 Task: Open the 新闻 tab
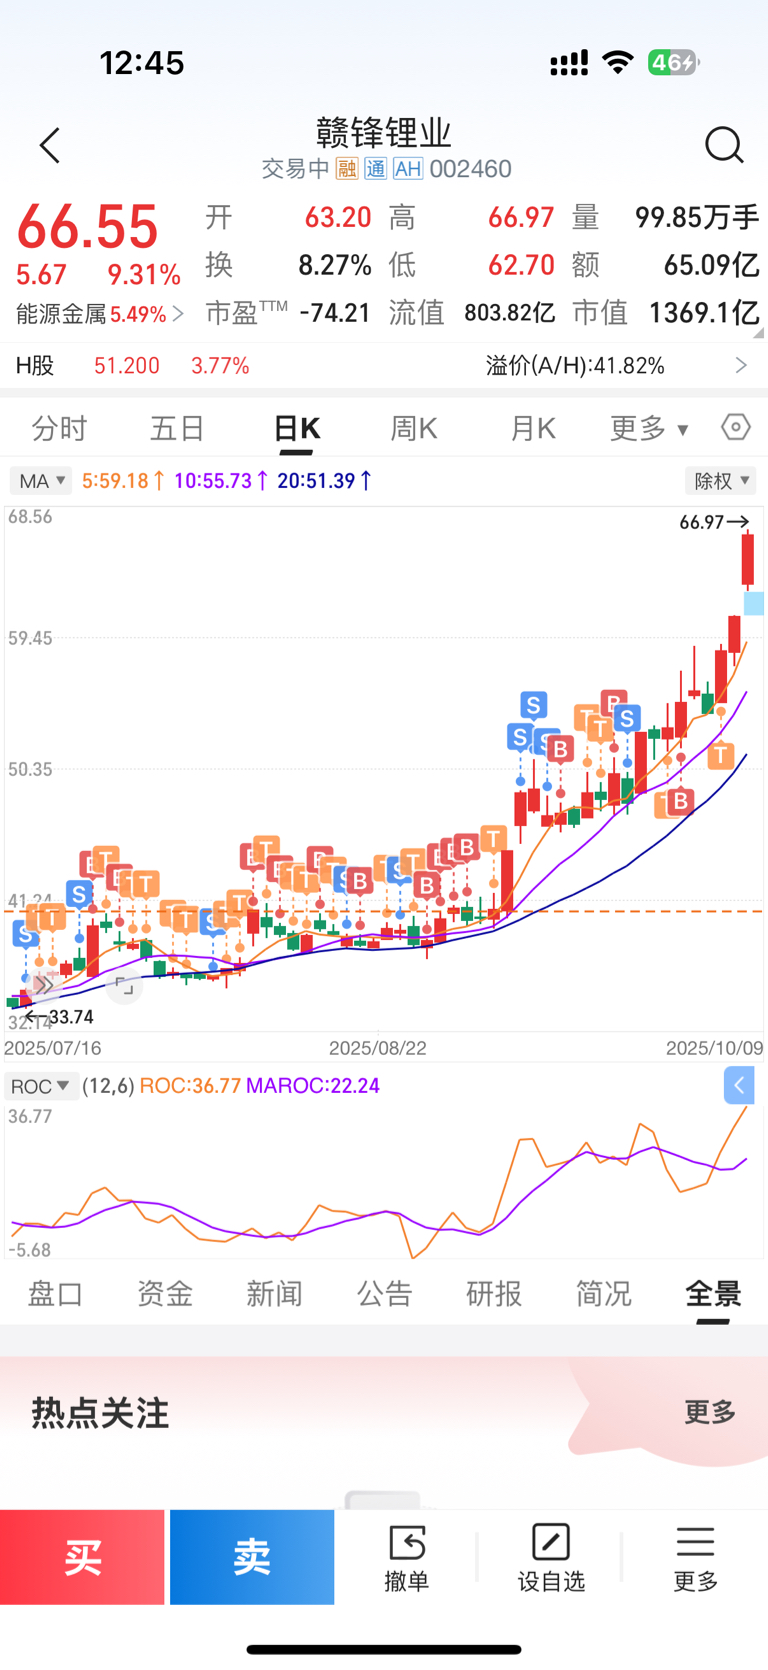click(274, 1294)
